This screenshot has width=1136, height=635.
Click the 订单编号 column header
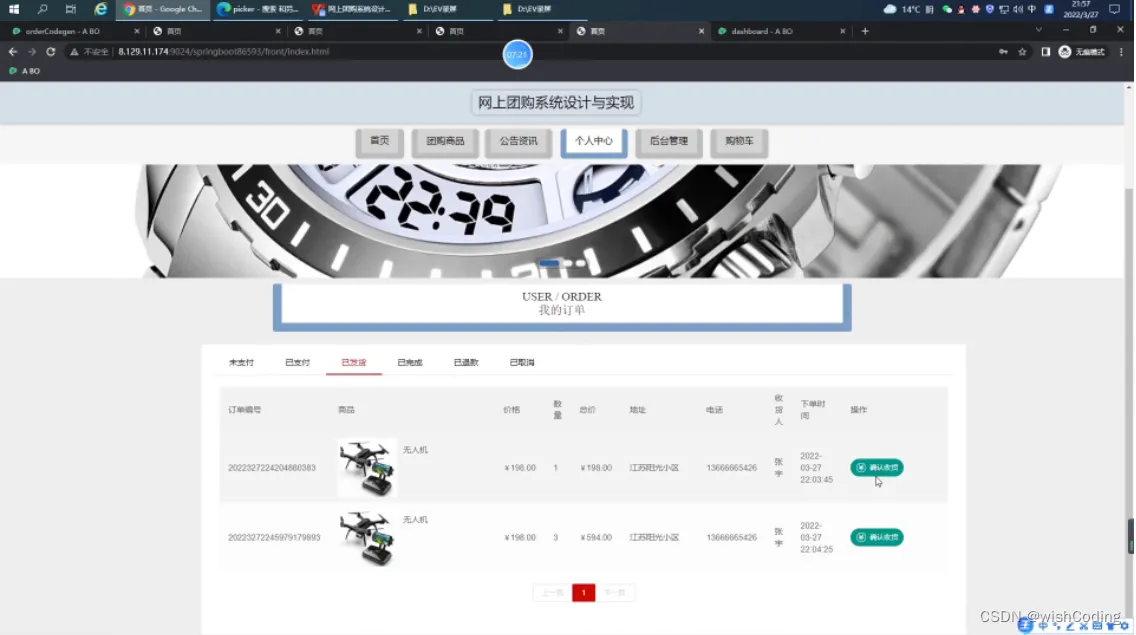click(x=244, y=410)
